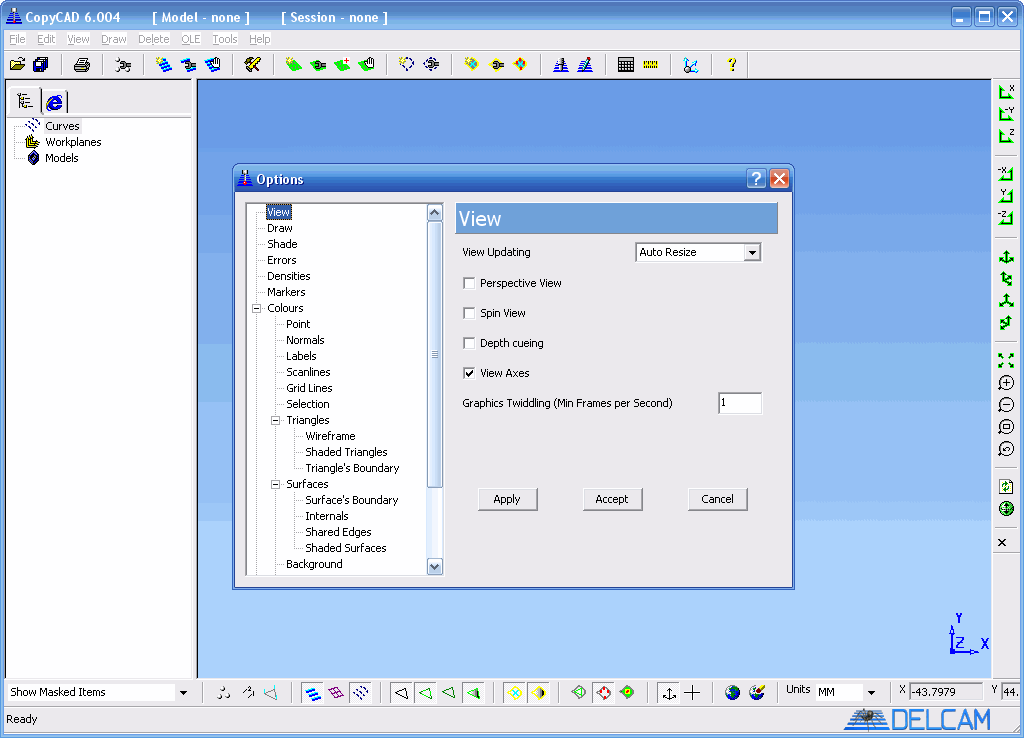Click the view from Z axis icon
Image resolution: width=1024 pixels, height=738 pixels.
[1006, 135]
